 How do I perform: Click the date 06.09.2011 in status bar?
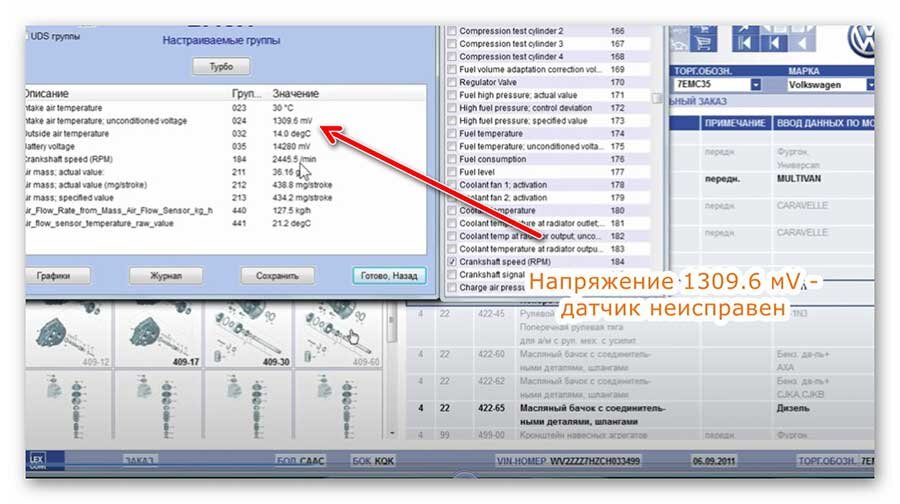coord(713,461)
